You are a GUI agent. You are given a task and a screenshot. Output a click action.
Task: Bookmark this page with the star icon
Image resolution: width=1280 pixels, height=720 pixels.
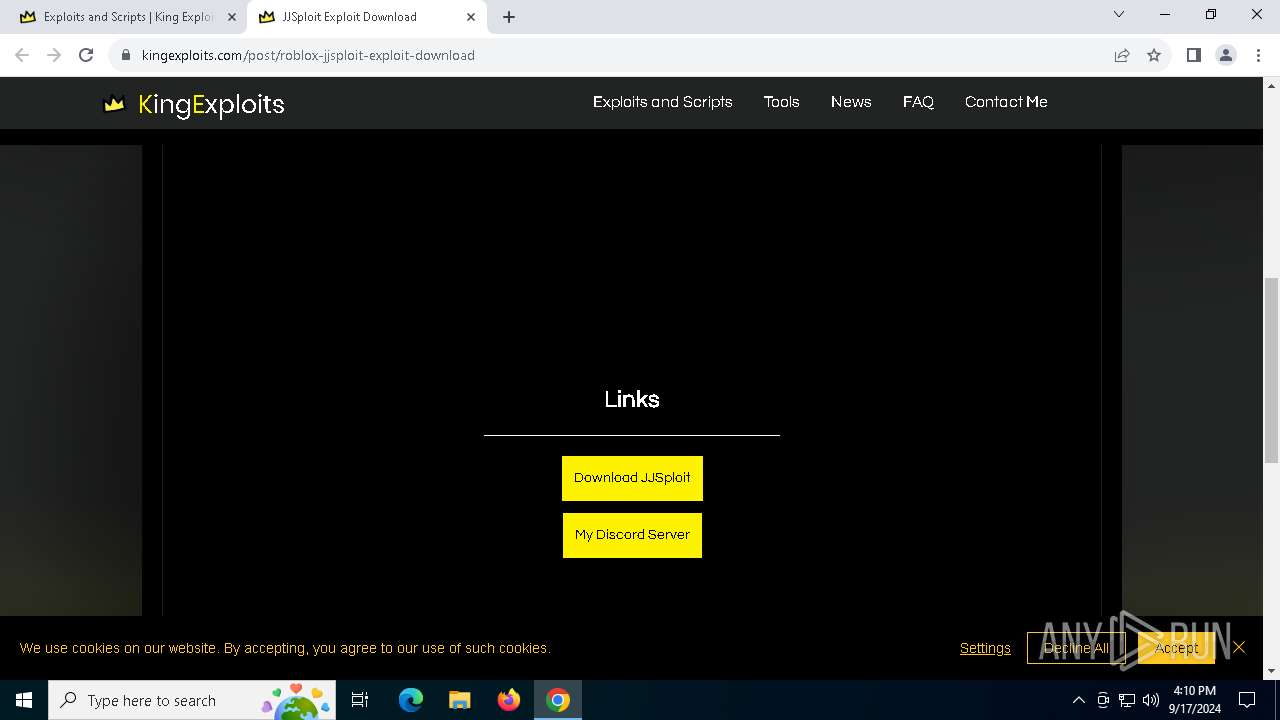tap(1154, 55)
